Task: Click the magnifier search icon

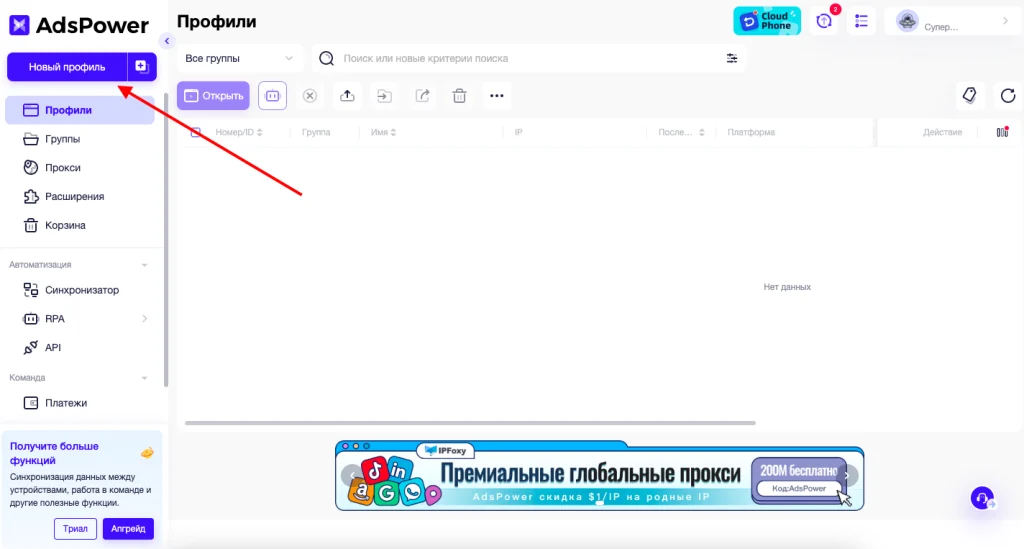Action: point(327,58)
